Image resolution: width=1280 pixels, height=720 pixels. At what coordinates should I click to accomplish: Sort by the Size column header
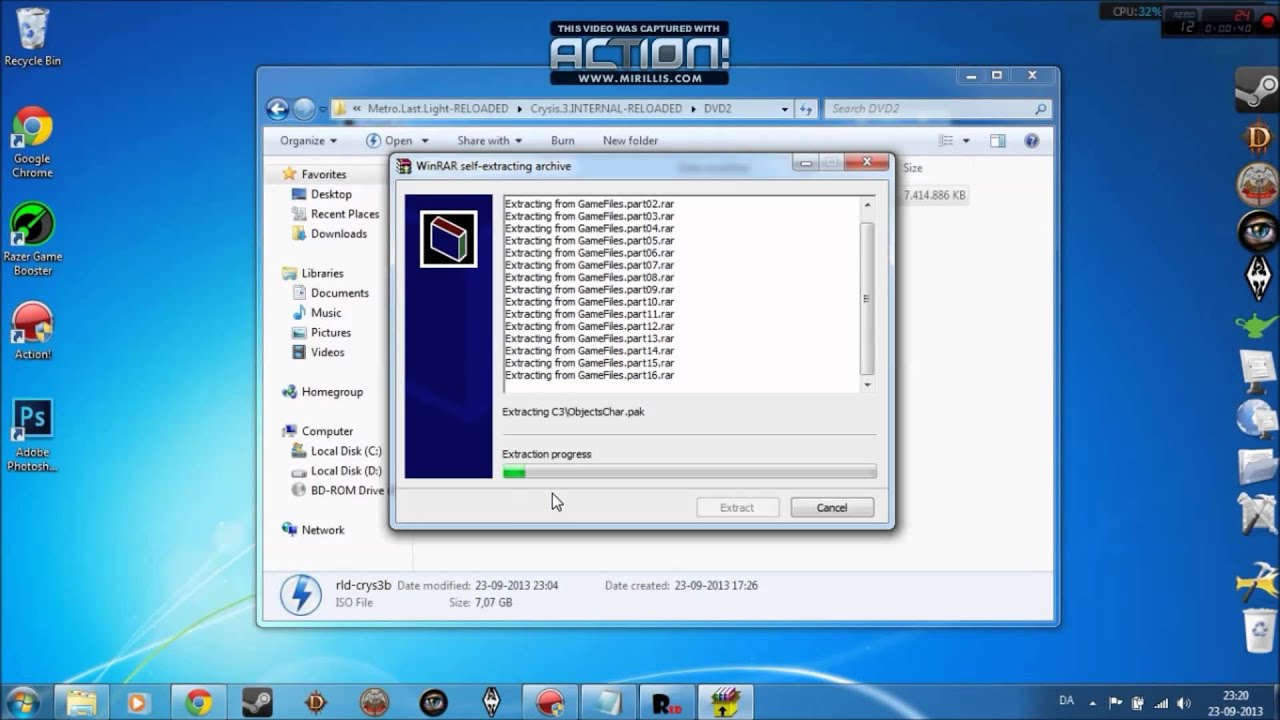pyautogui.click(x=913, y=168)
